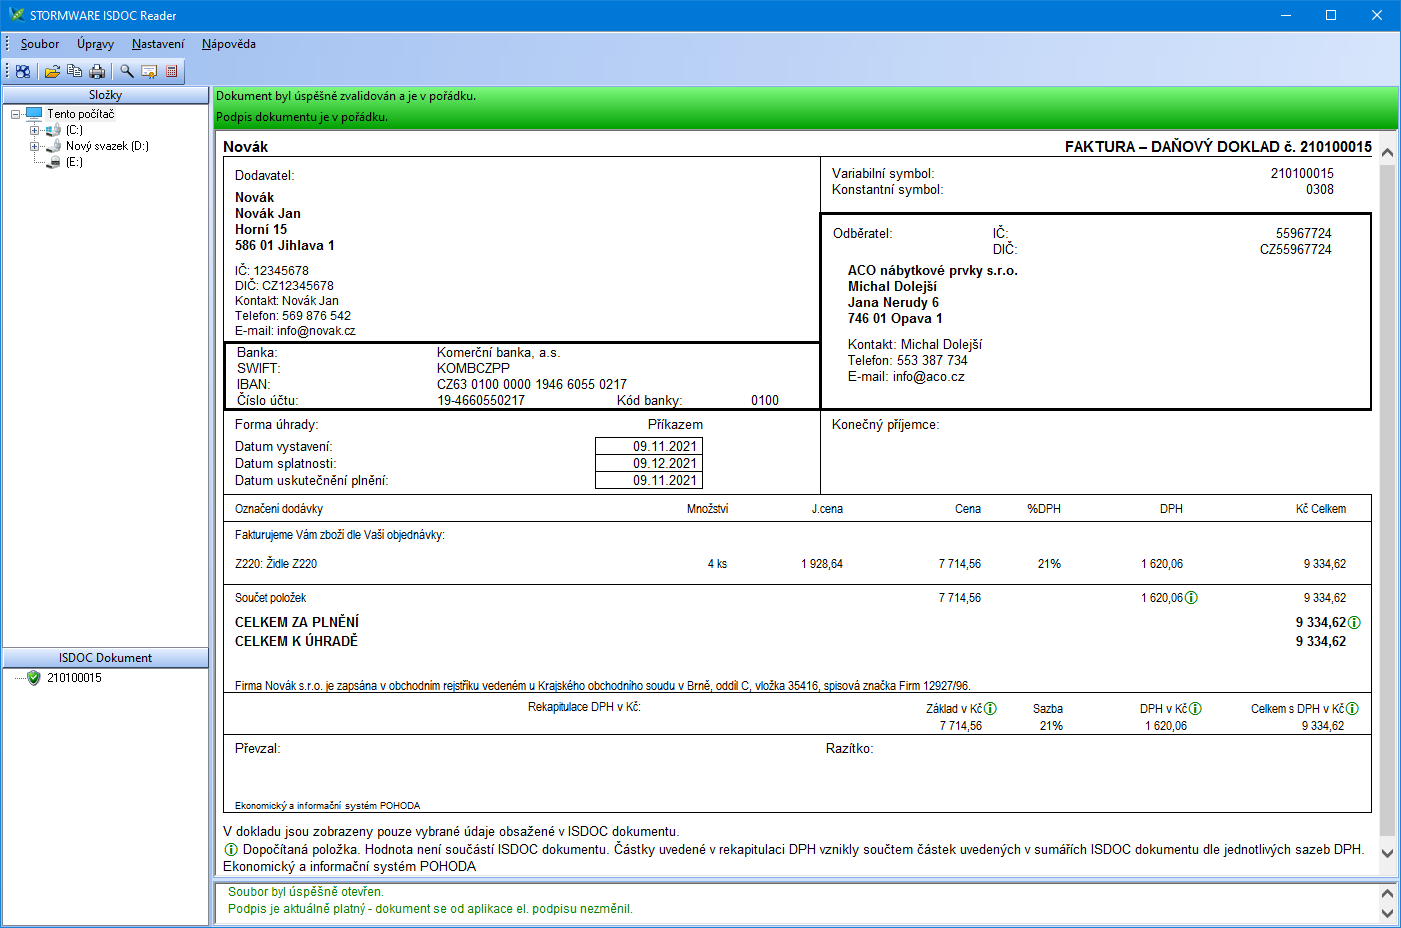The width and height of the screenshot is (1401, 928).
Task: Open the Soubor menu
Action: (40, 44)
